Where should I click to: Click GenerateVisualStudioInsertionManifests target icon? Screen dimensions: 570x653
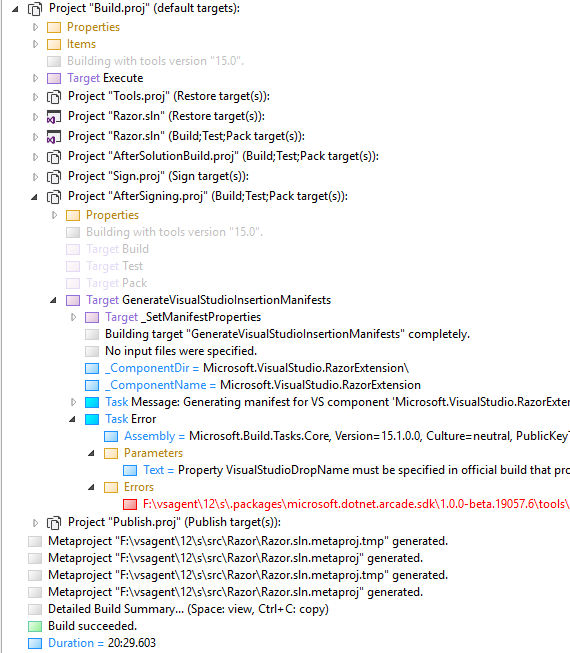click(73, 301)
